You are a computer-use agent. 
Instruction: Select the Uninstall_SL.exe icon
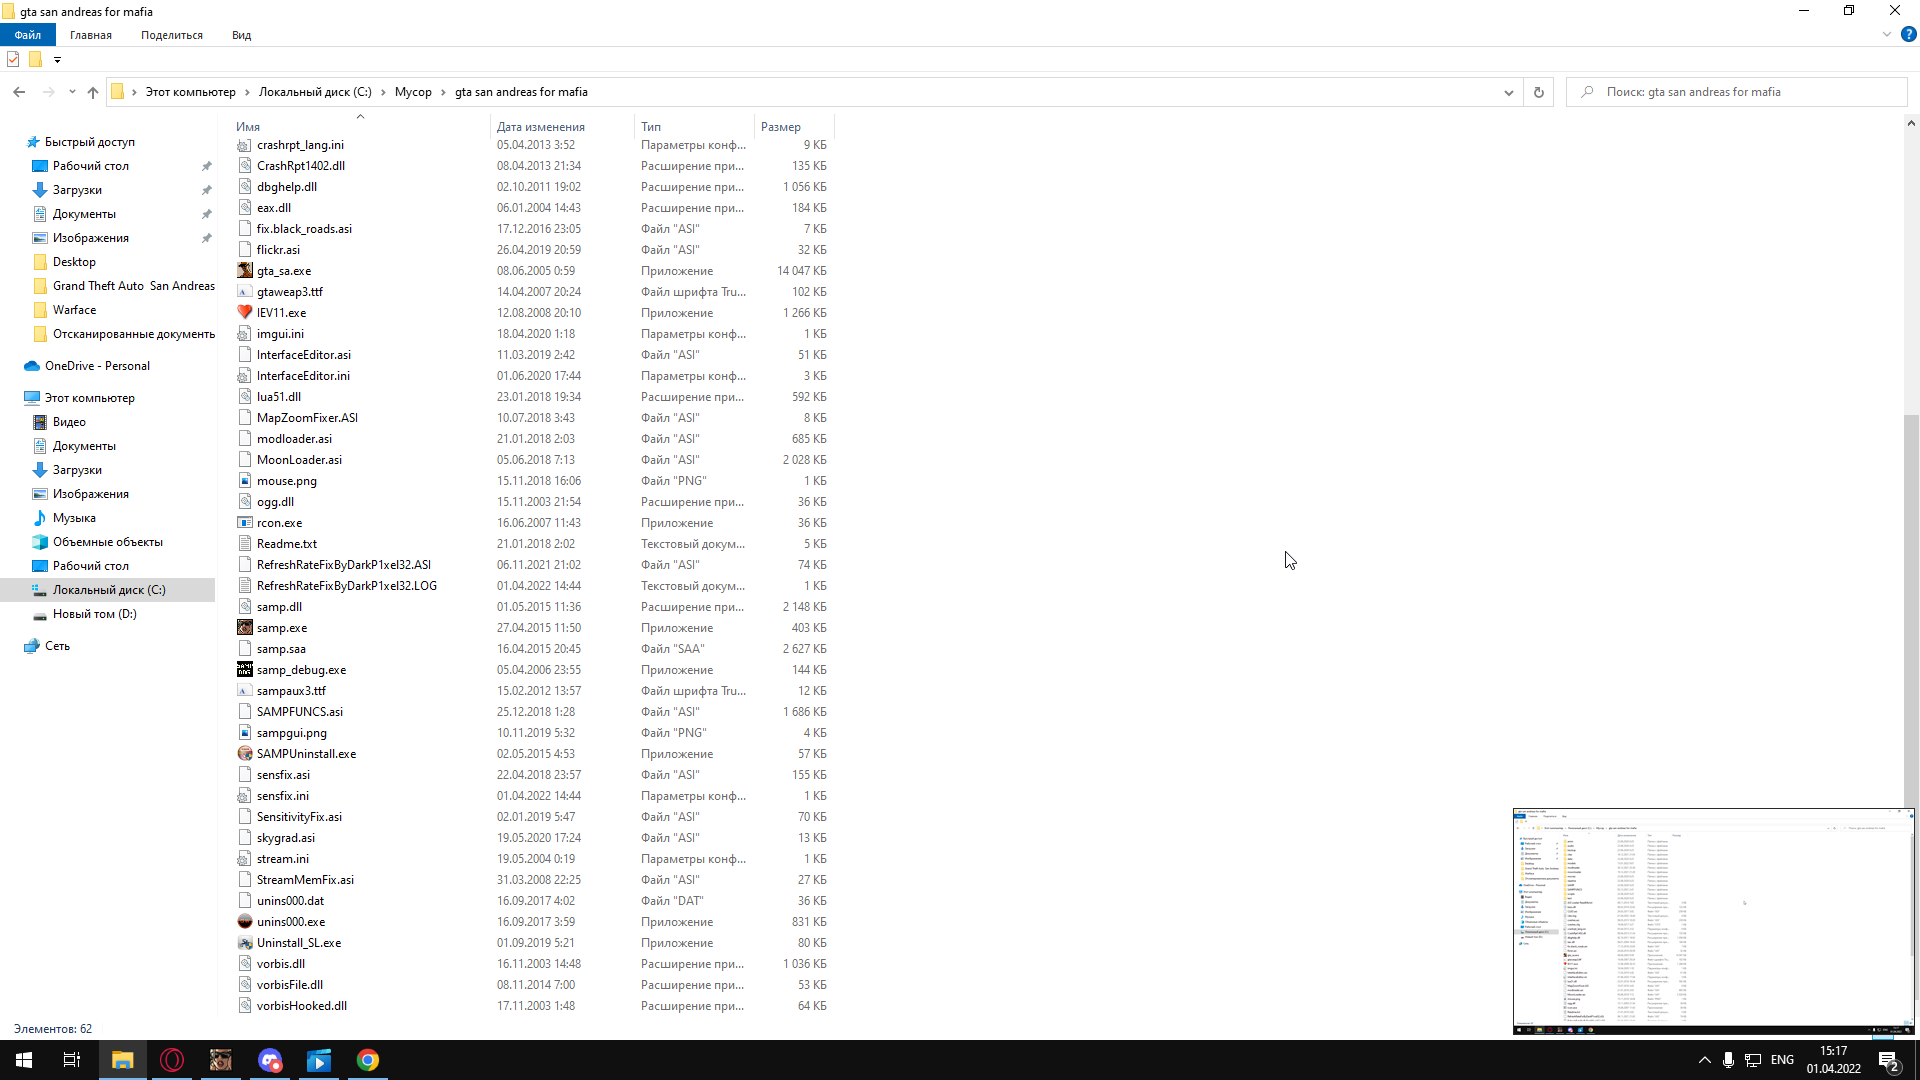point(245,943)
